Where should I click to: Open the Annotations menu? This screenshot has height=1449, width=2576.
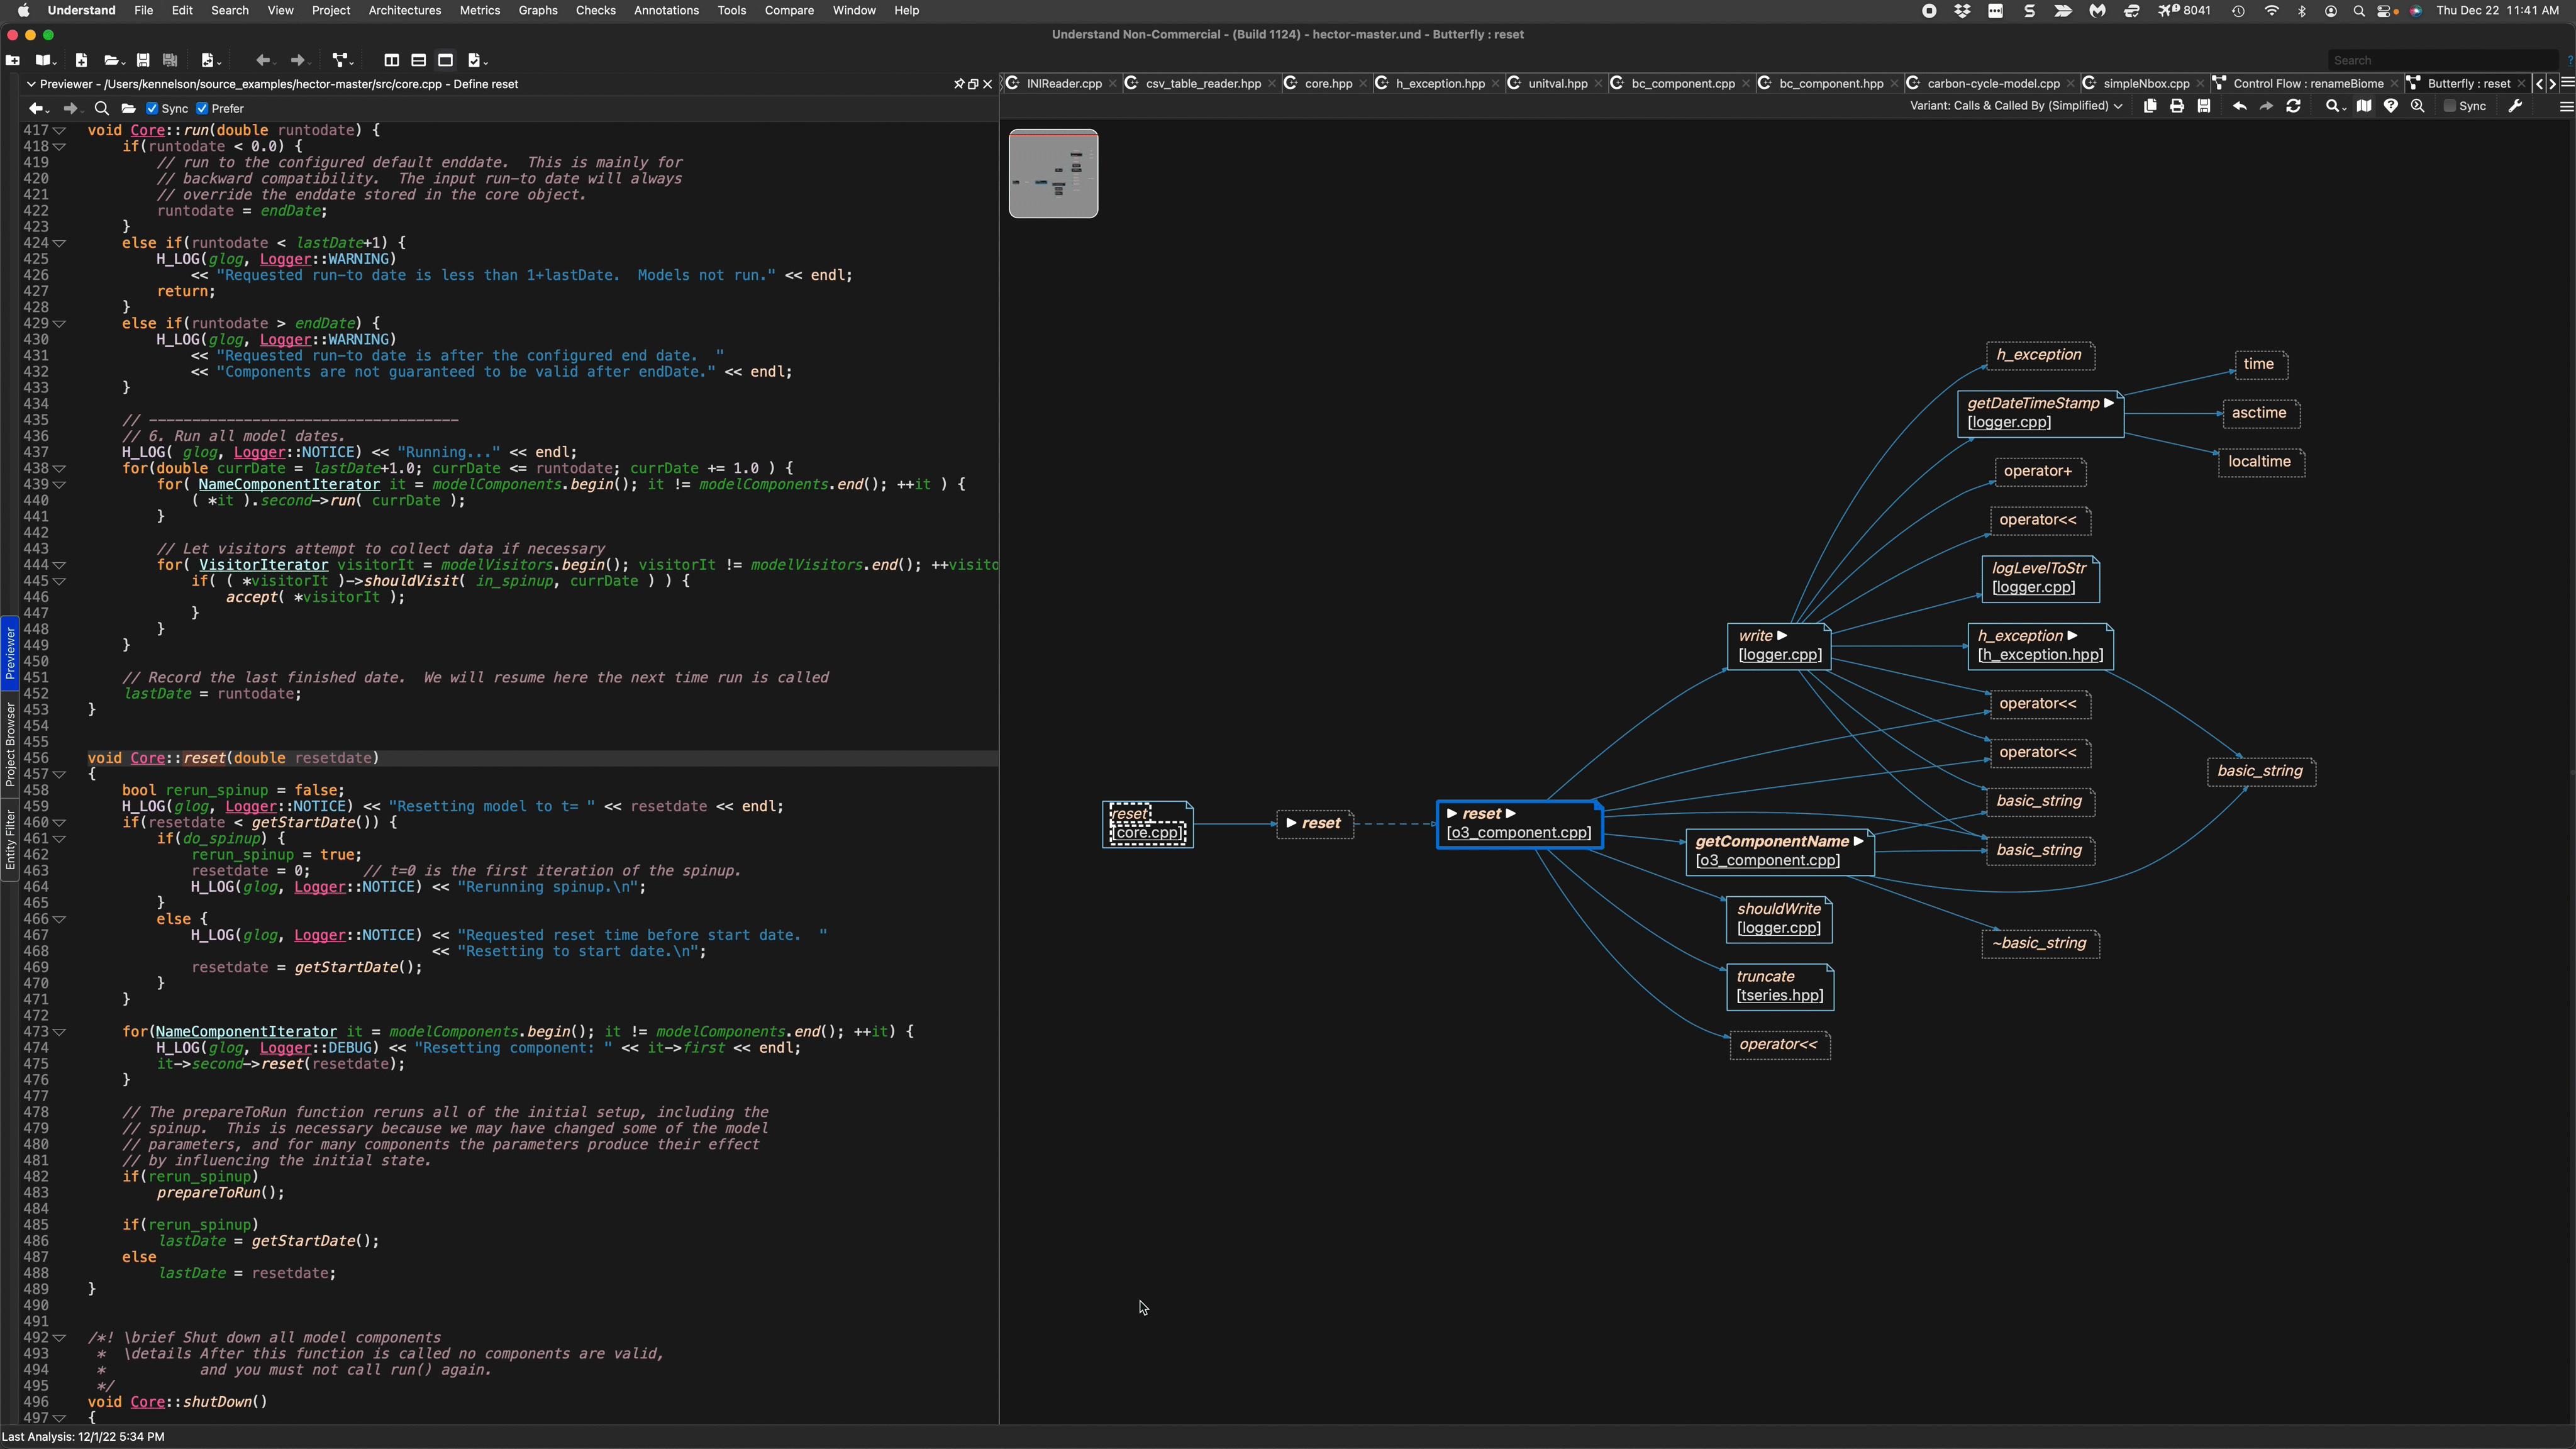(x=666, y=10)
